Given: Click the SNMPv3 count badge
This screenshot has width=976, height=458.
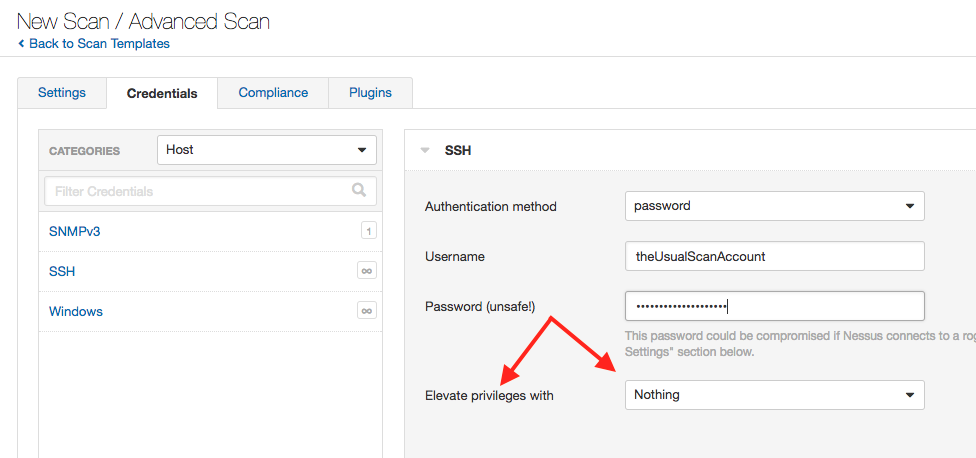Looking at the screenshot, I should pyautogui.click(x=368, y=231).
